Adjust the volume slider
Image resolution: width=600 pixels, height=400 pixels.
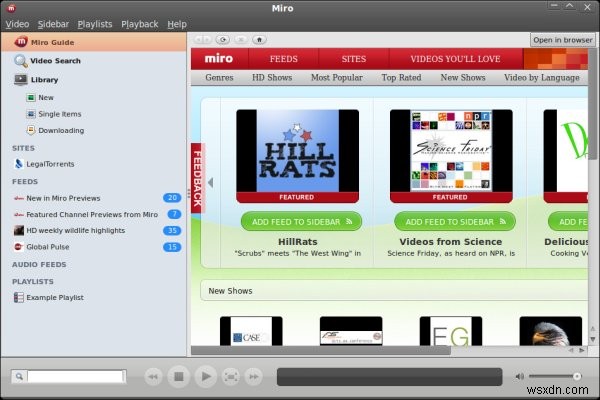click(555, 377)
